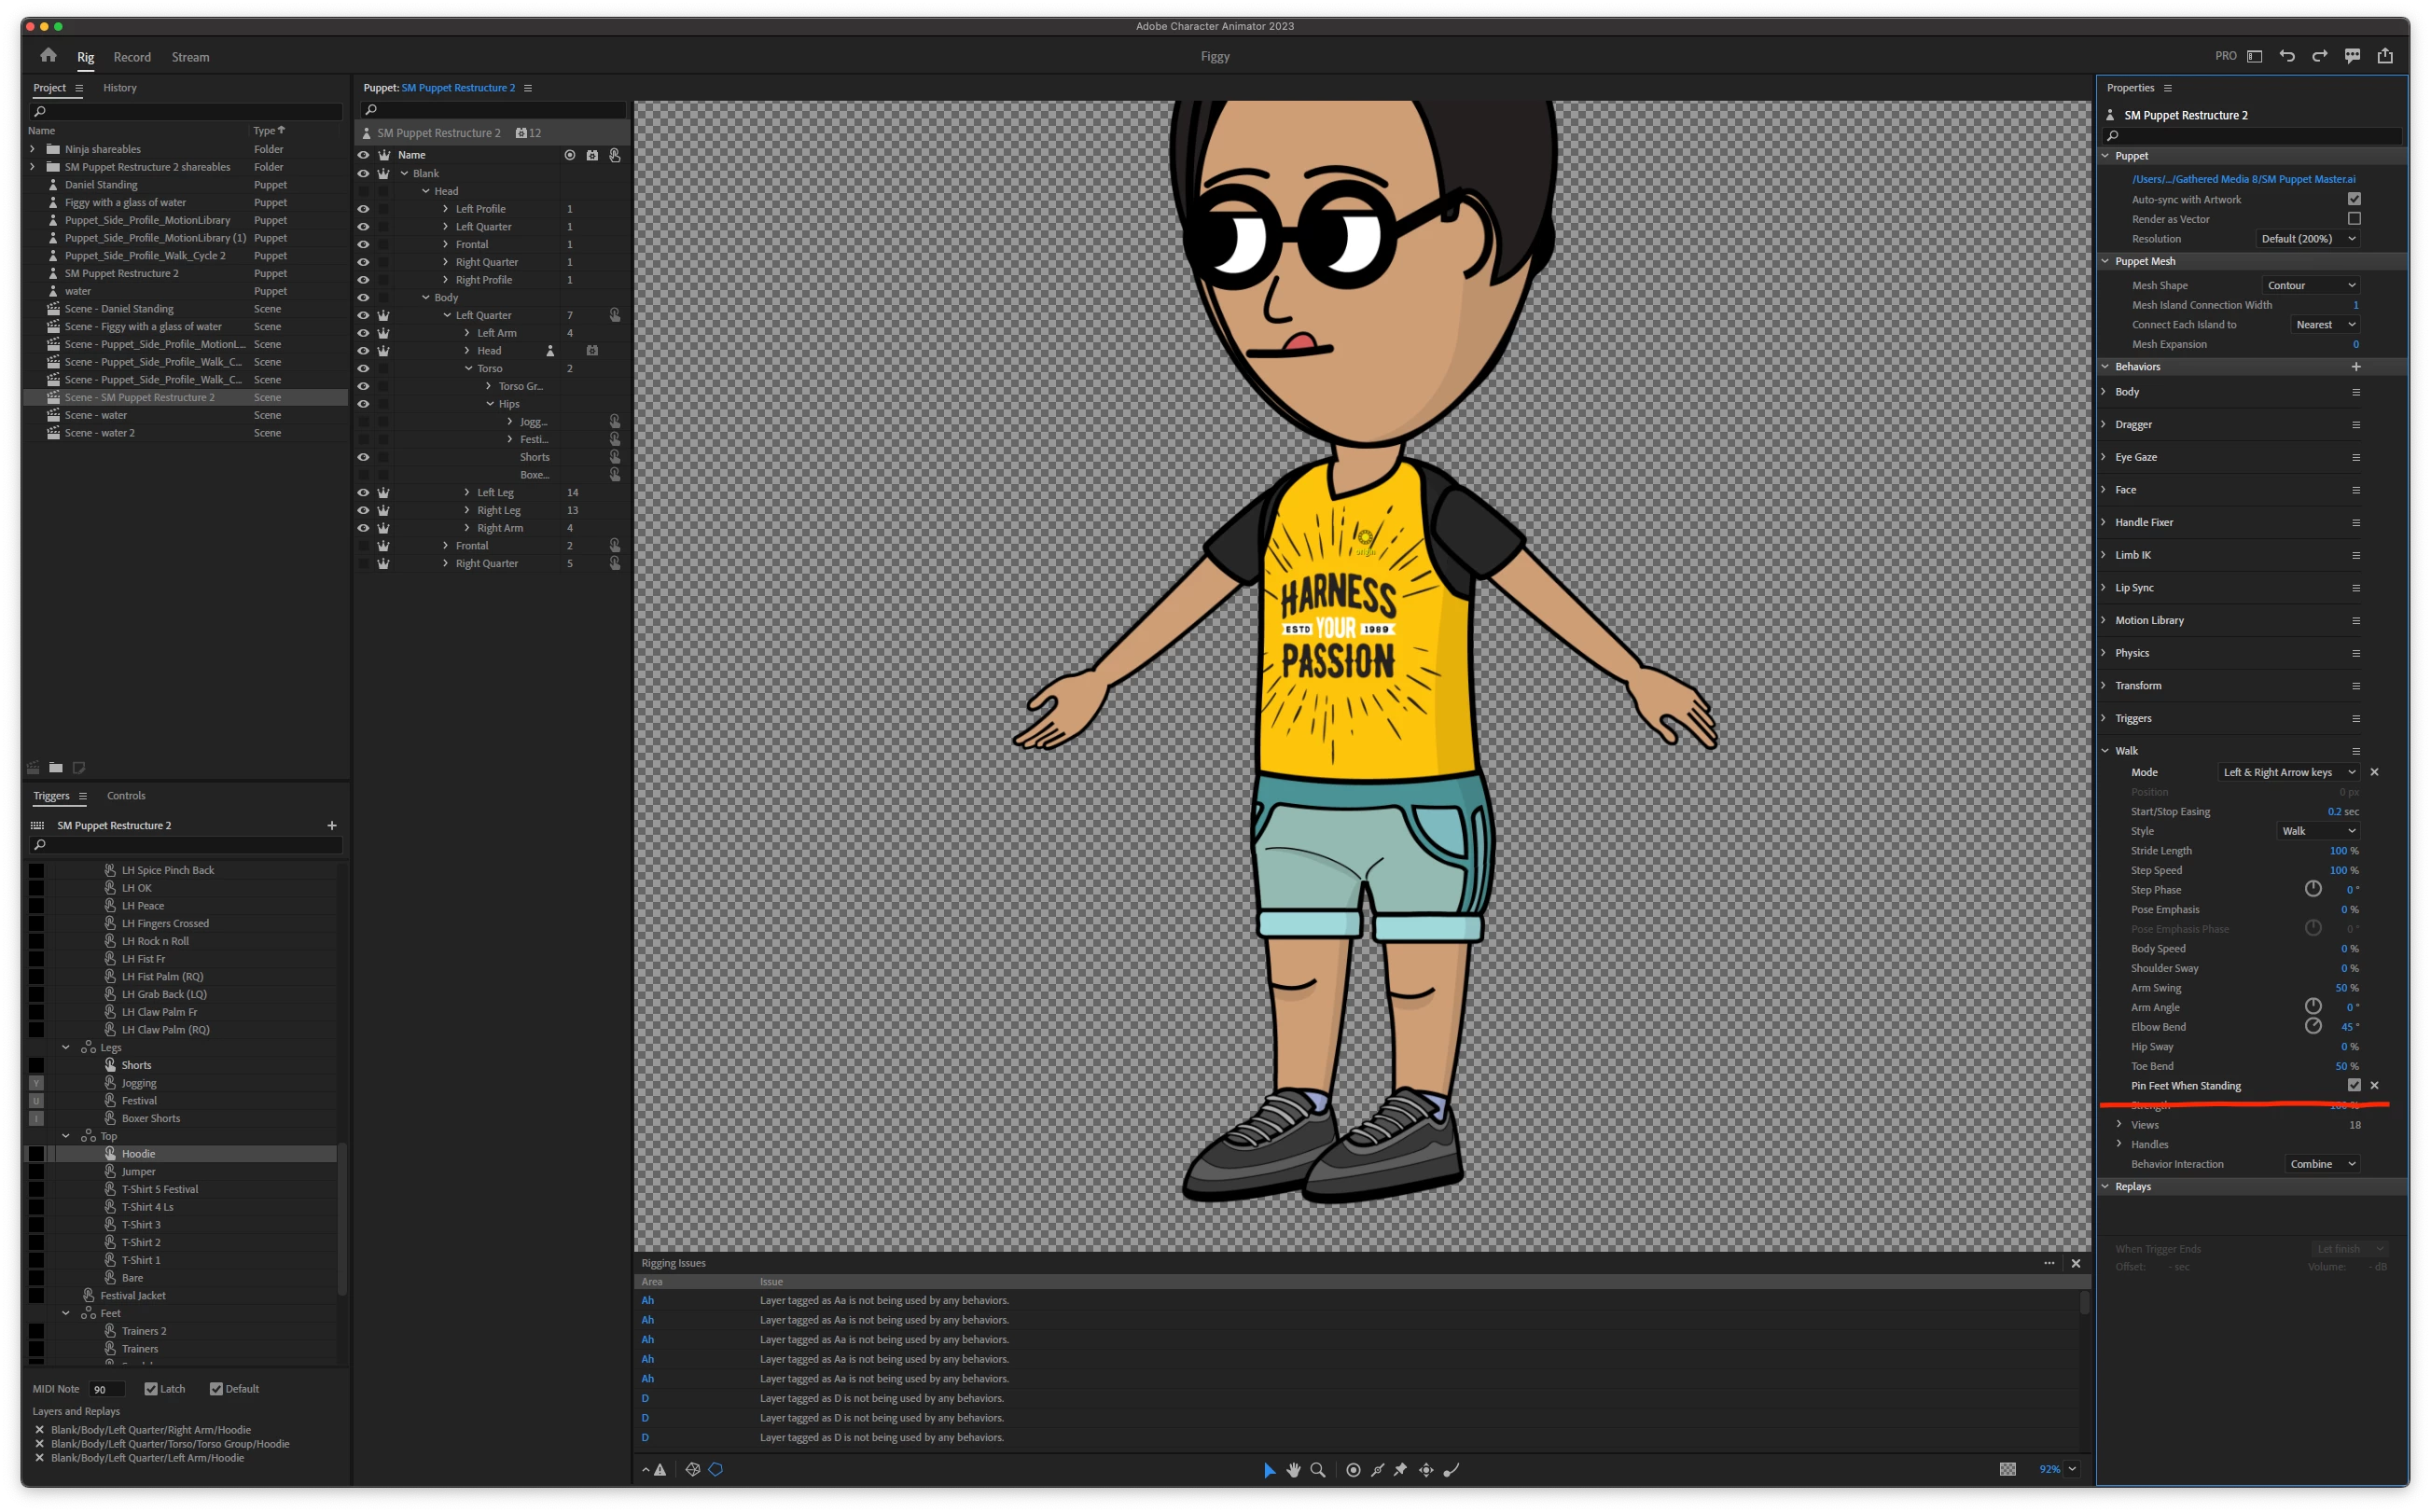Close the Rigging Issues panel
Screen dimensions: 2431x1512
coord(2076,1263)
